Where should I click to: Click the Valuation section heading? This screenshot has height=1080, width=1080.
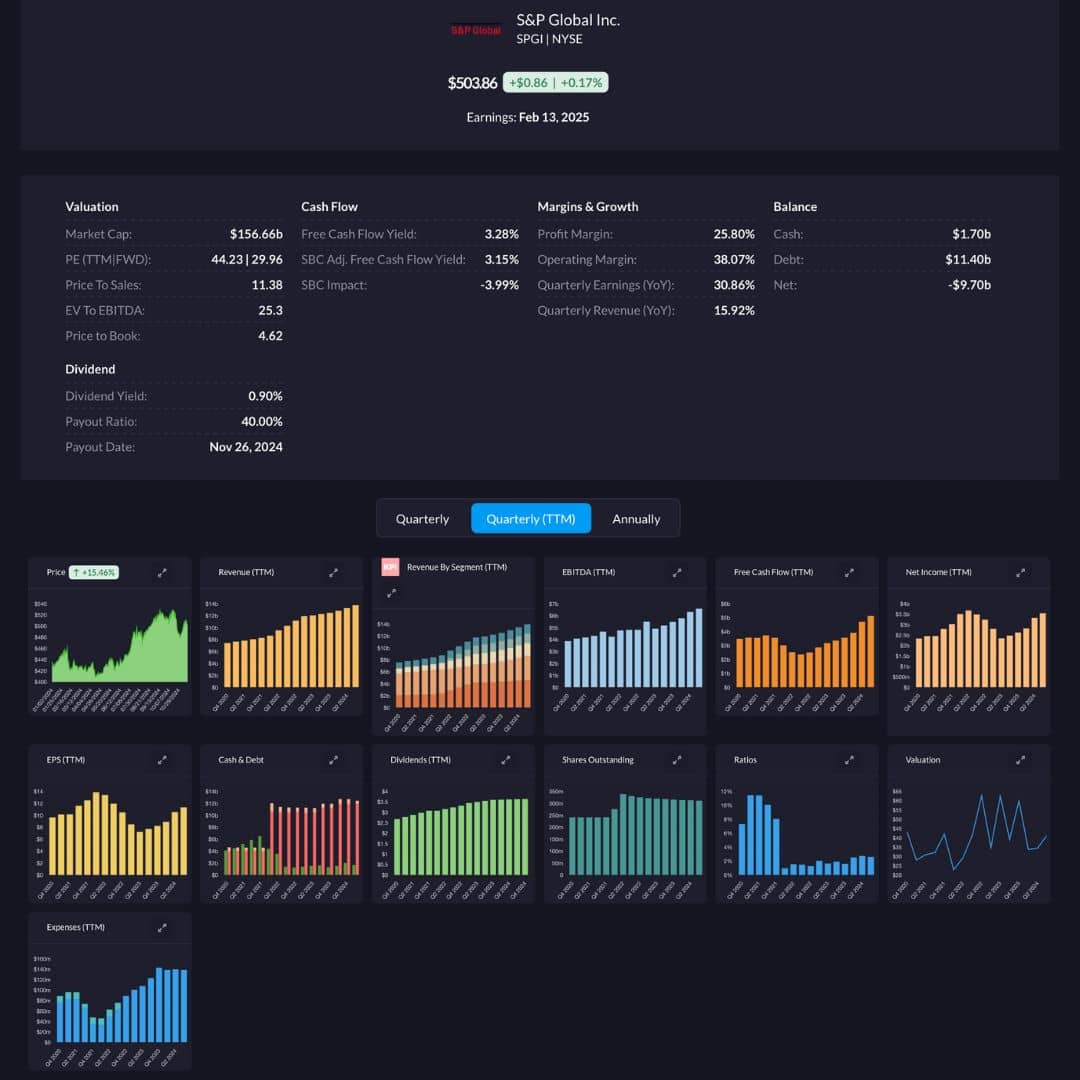tap(92, 207)
